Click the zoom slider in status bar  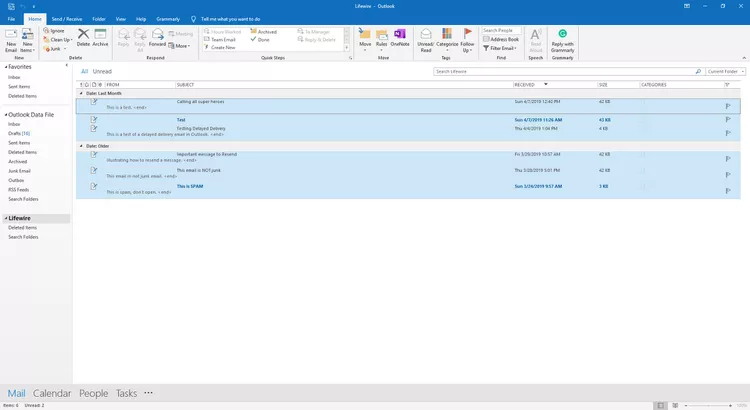pos(708,405)
